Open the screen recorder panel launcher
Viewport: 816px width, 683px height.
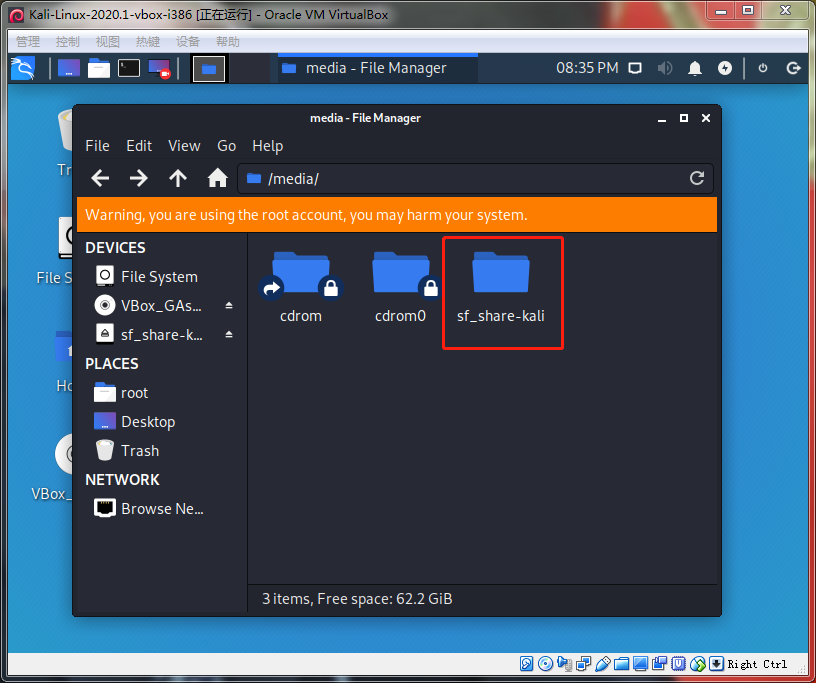(x=159, y=69)
